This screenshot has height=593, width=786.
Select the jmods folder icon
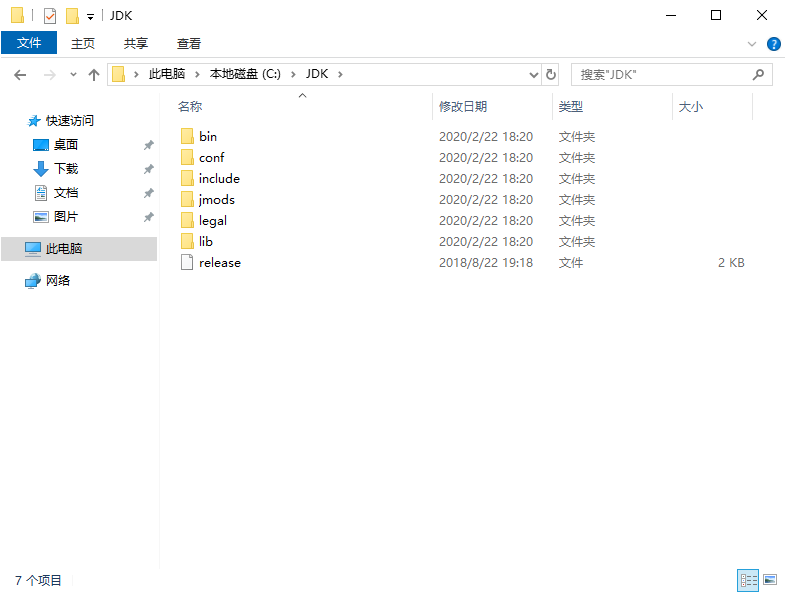(187, 200)
